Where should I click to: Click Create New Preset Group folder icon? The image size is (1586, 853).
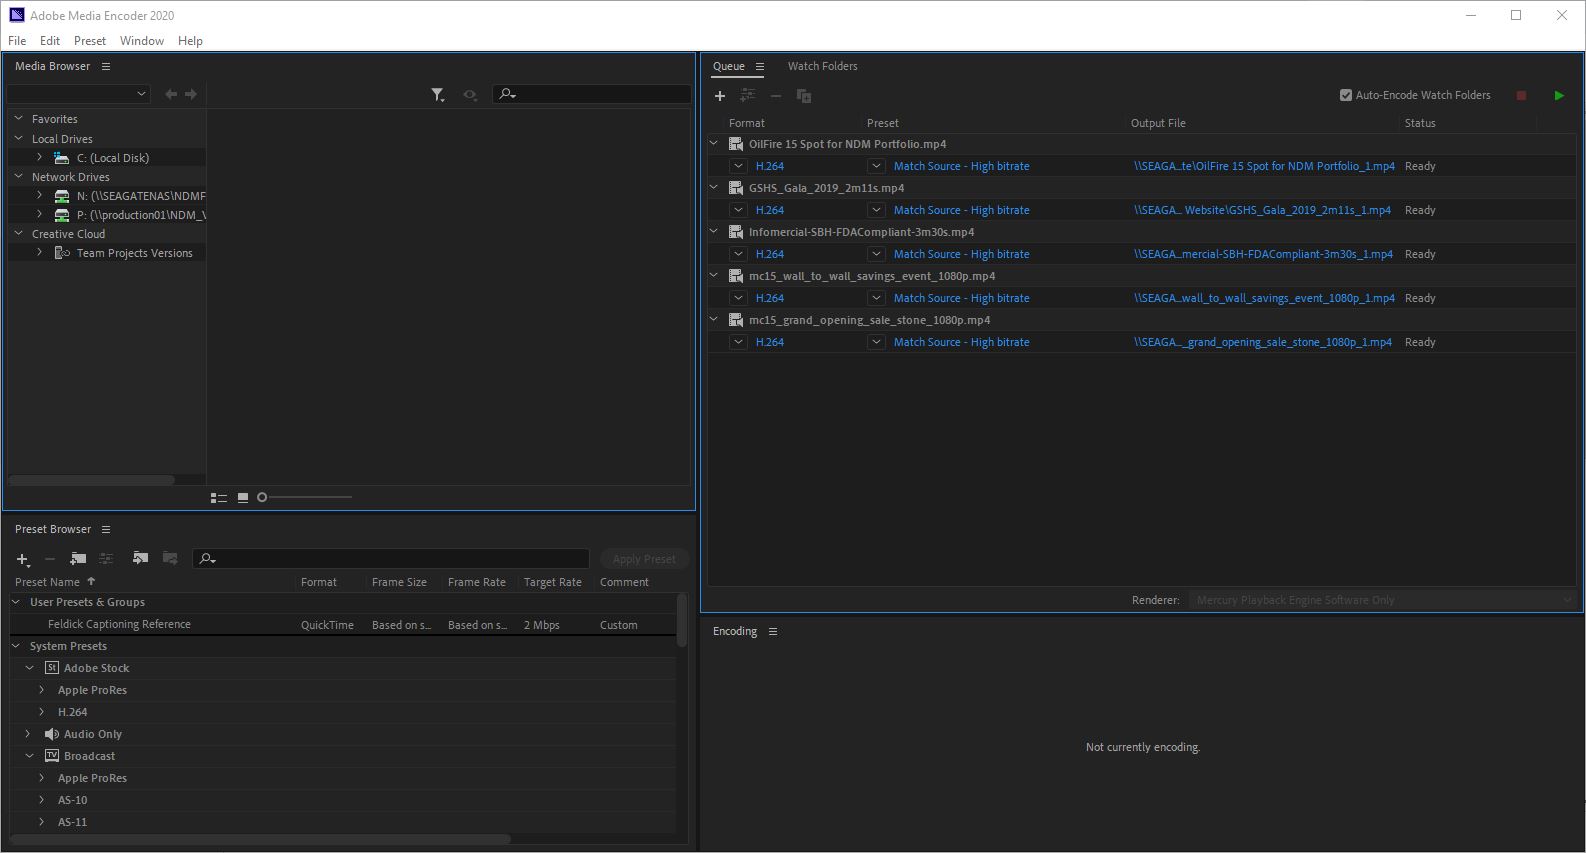(x=78, y=559)
